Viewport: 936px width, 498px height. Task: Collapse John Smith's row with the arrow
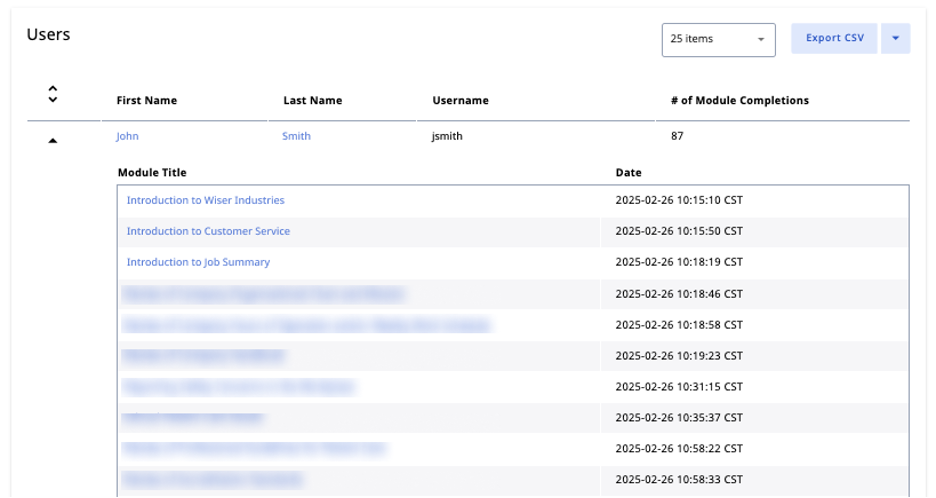tap(53, 141)
